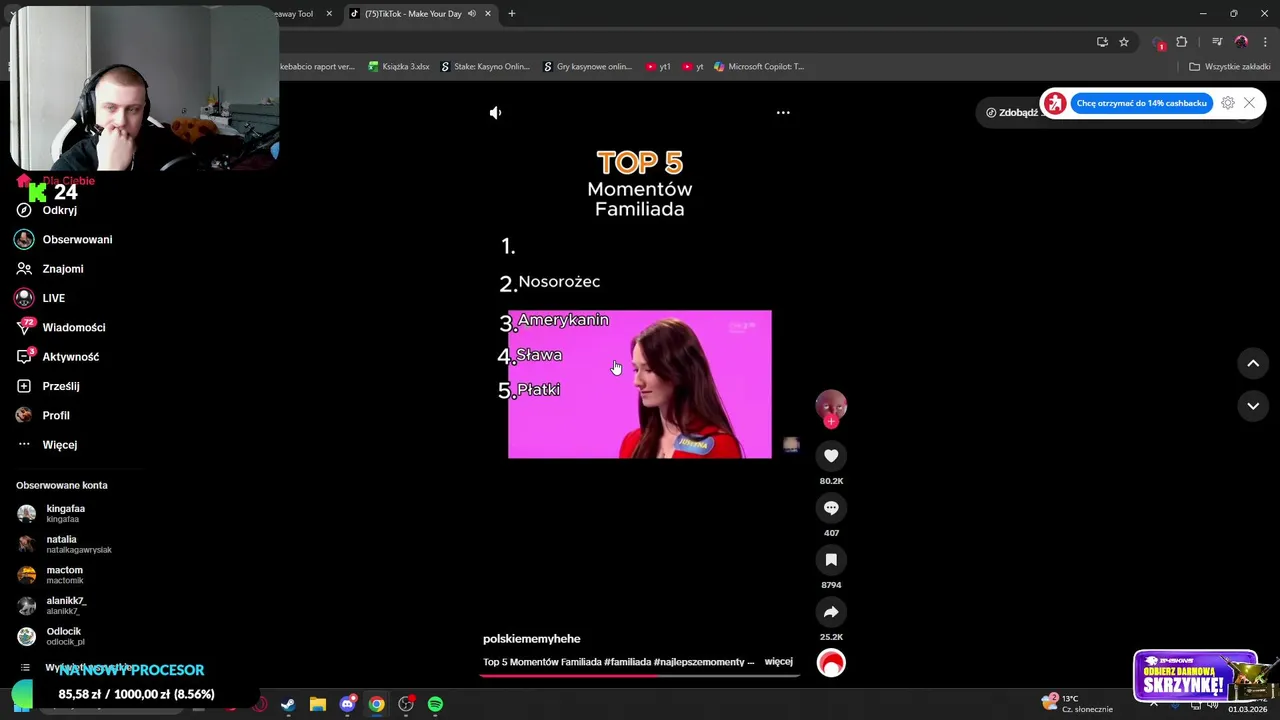
Task: Click the Familiada video frame
Action: pyautogui.click(x=640, y=385)
